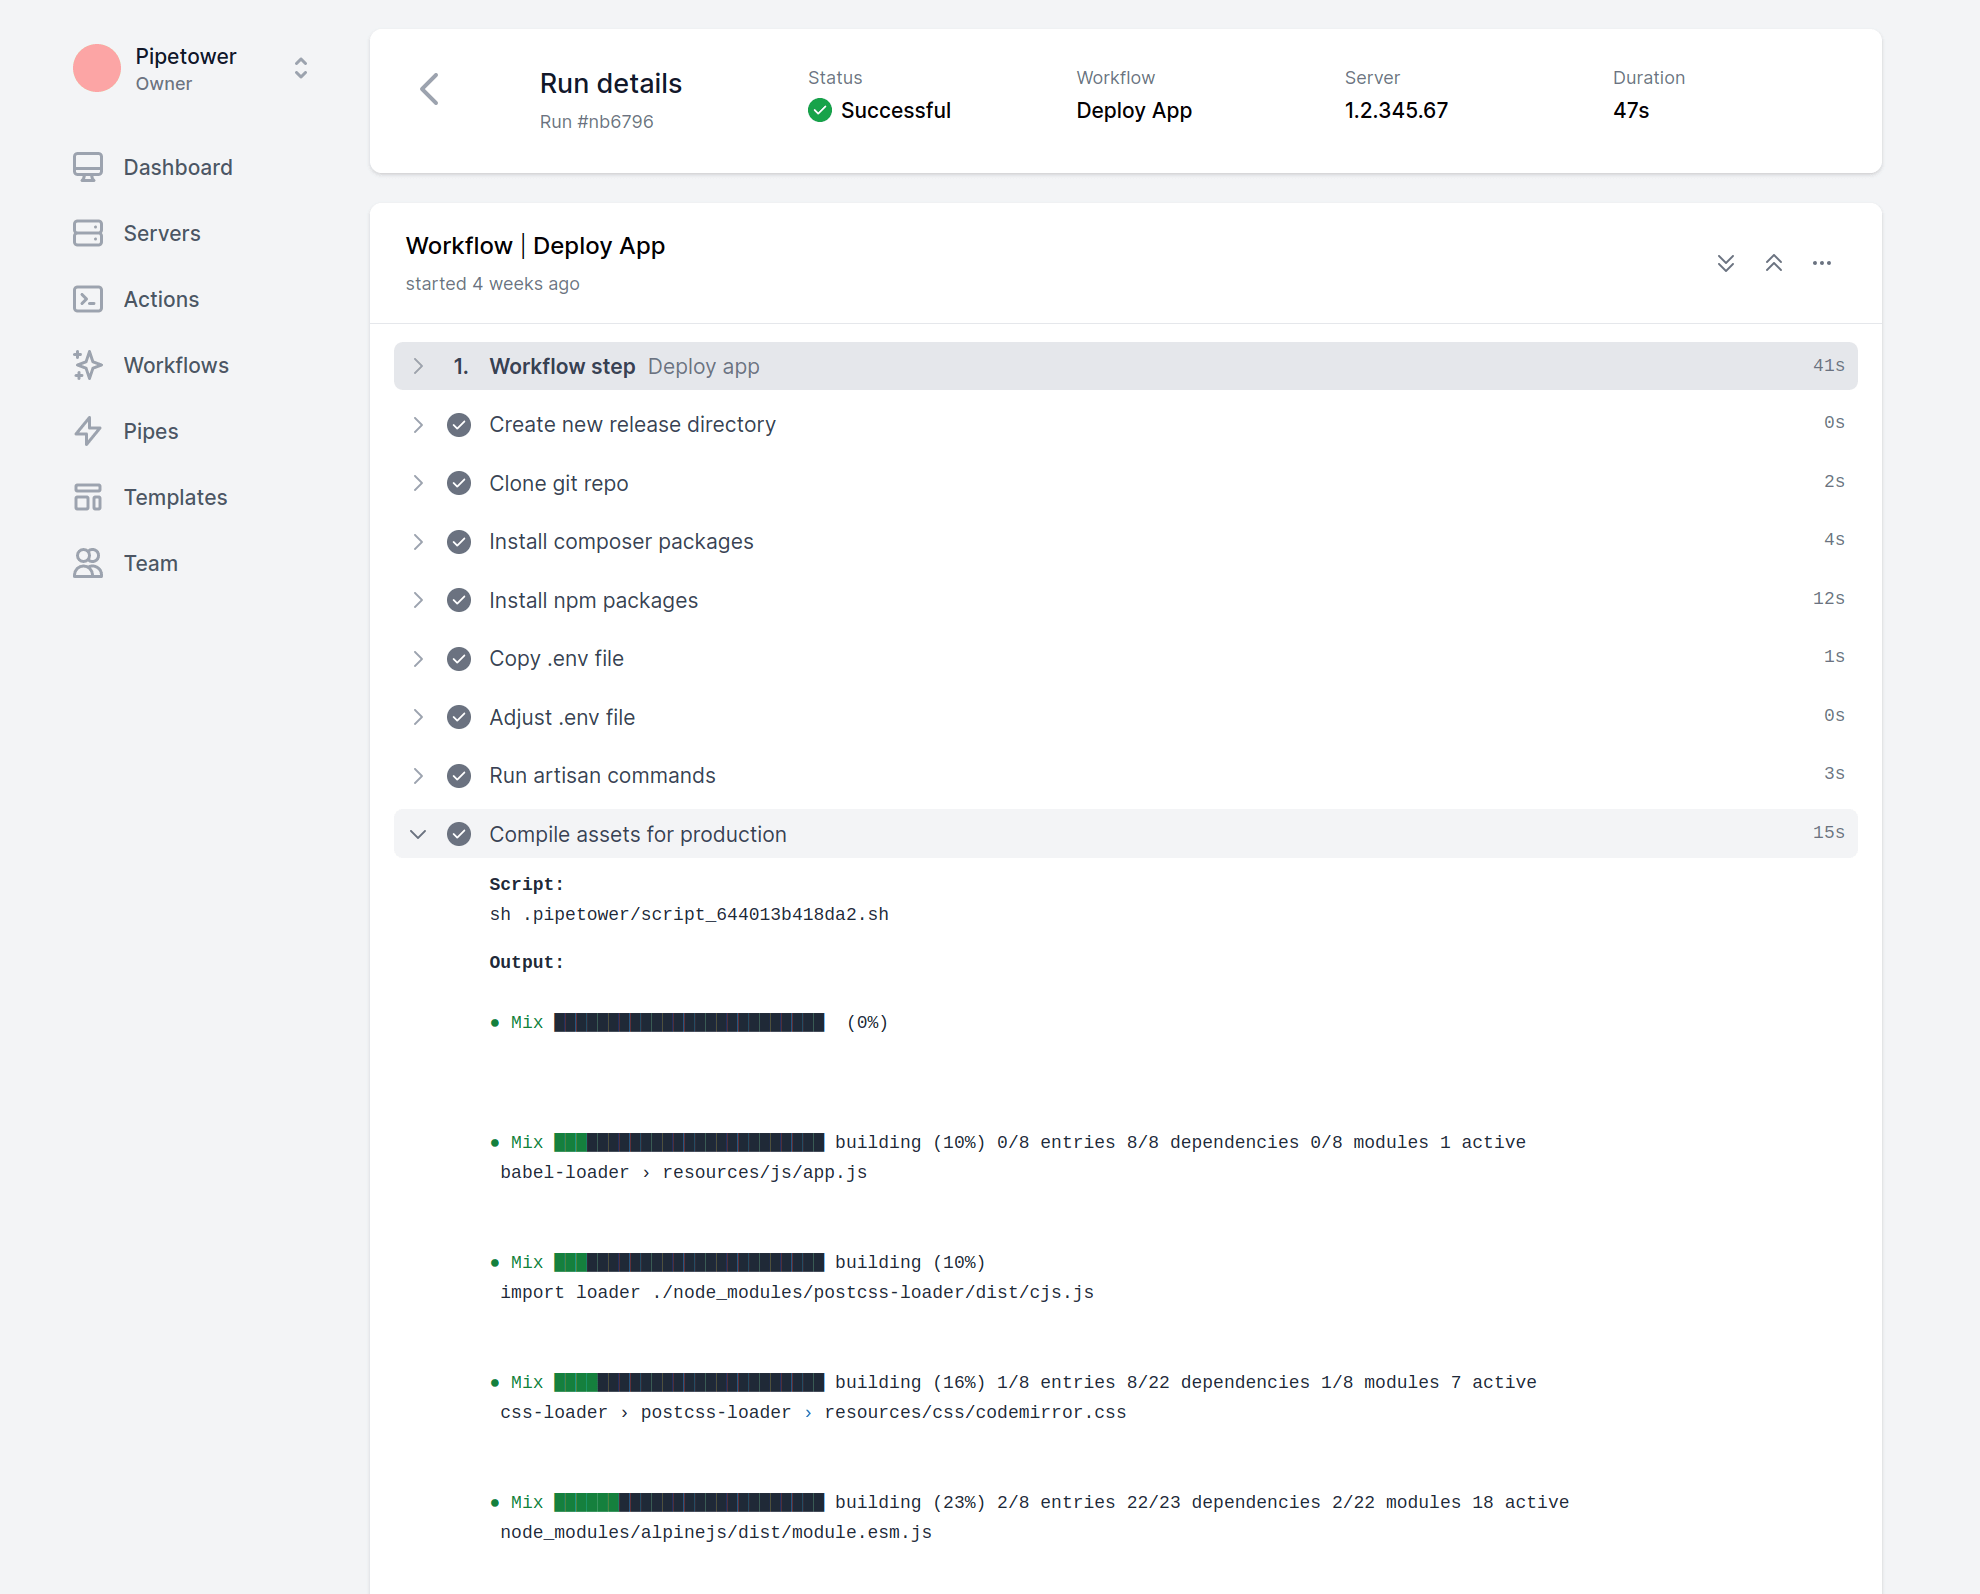Collapse Compile assets for production chevron
The image size is (1980, 1594).
418,834
